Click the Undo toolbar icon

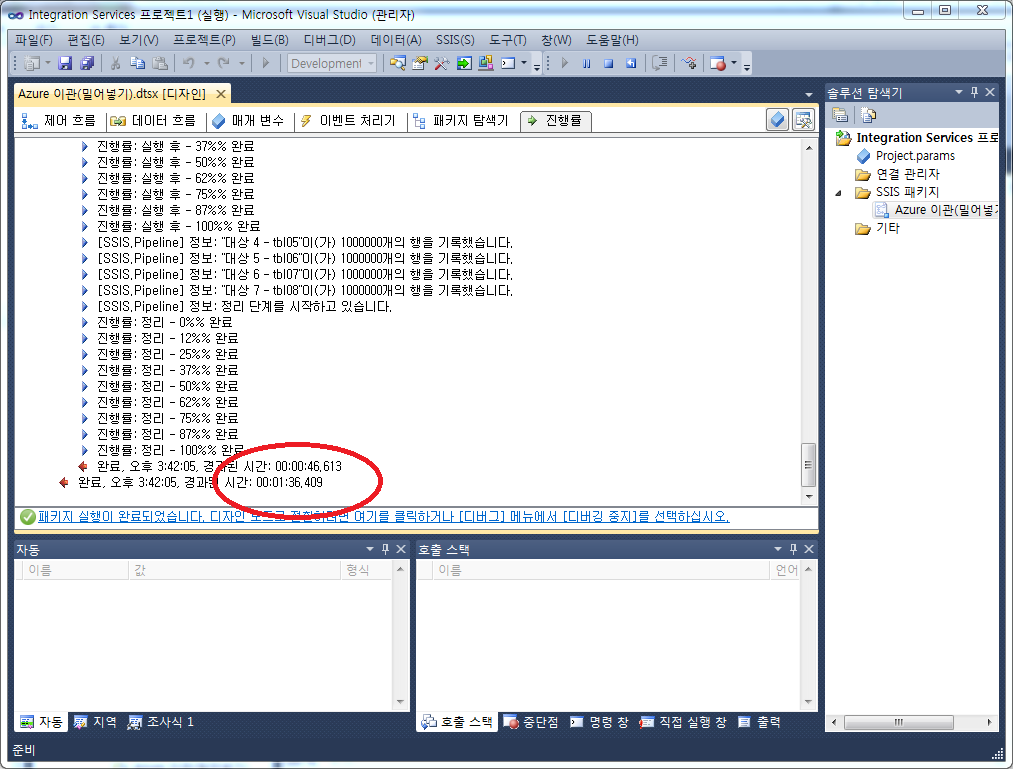click(x=189, y=63)
